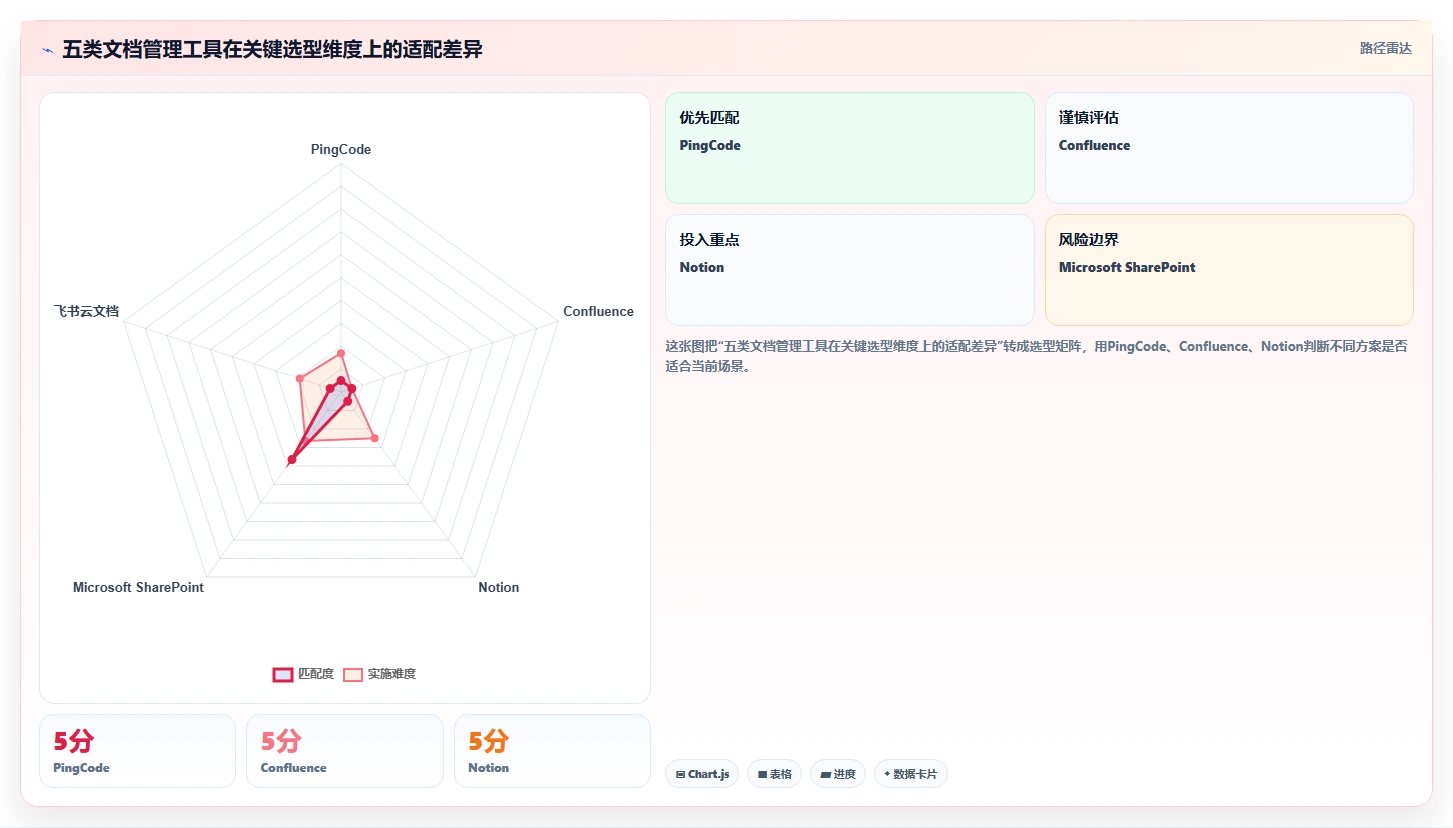Click the PingCode axis label on radar
1453x828 pixels.
[x=341, y=149]
